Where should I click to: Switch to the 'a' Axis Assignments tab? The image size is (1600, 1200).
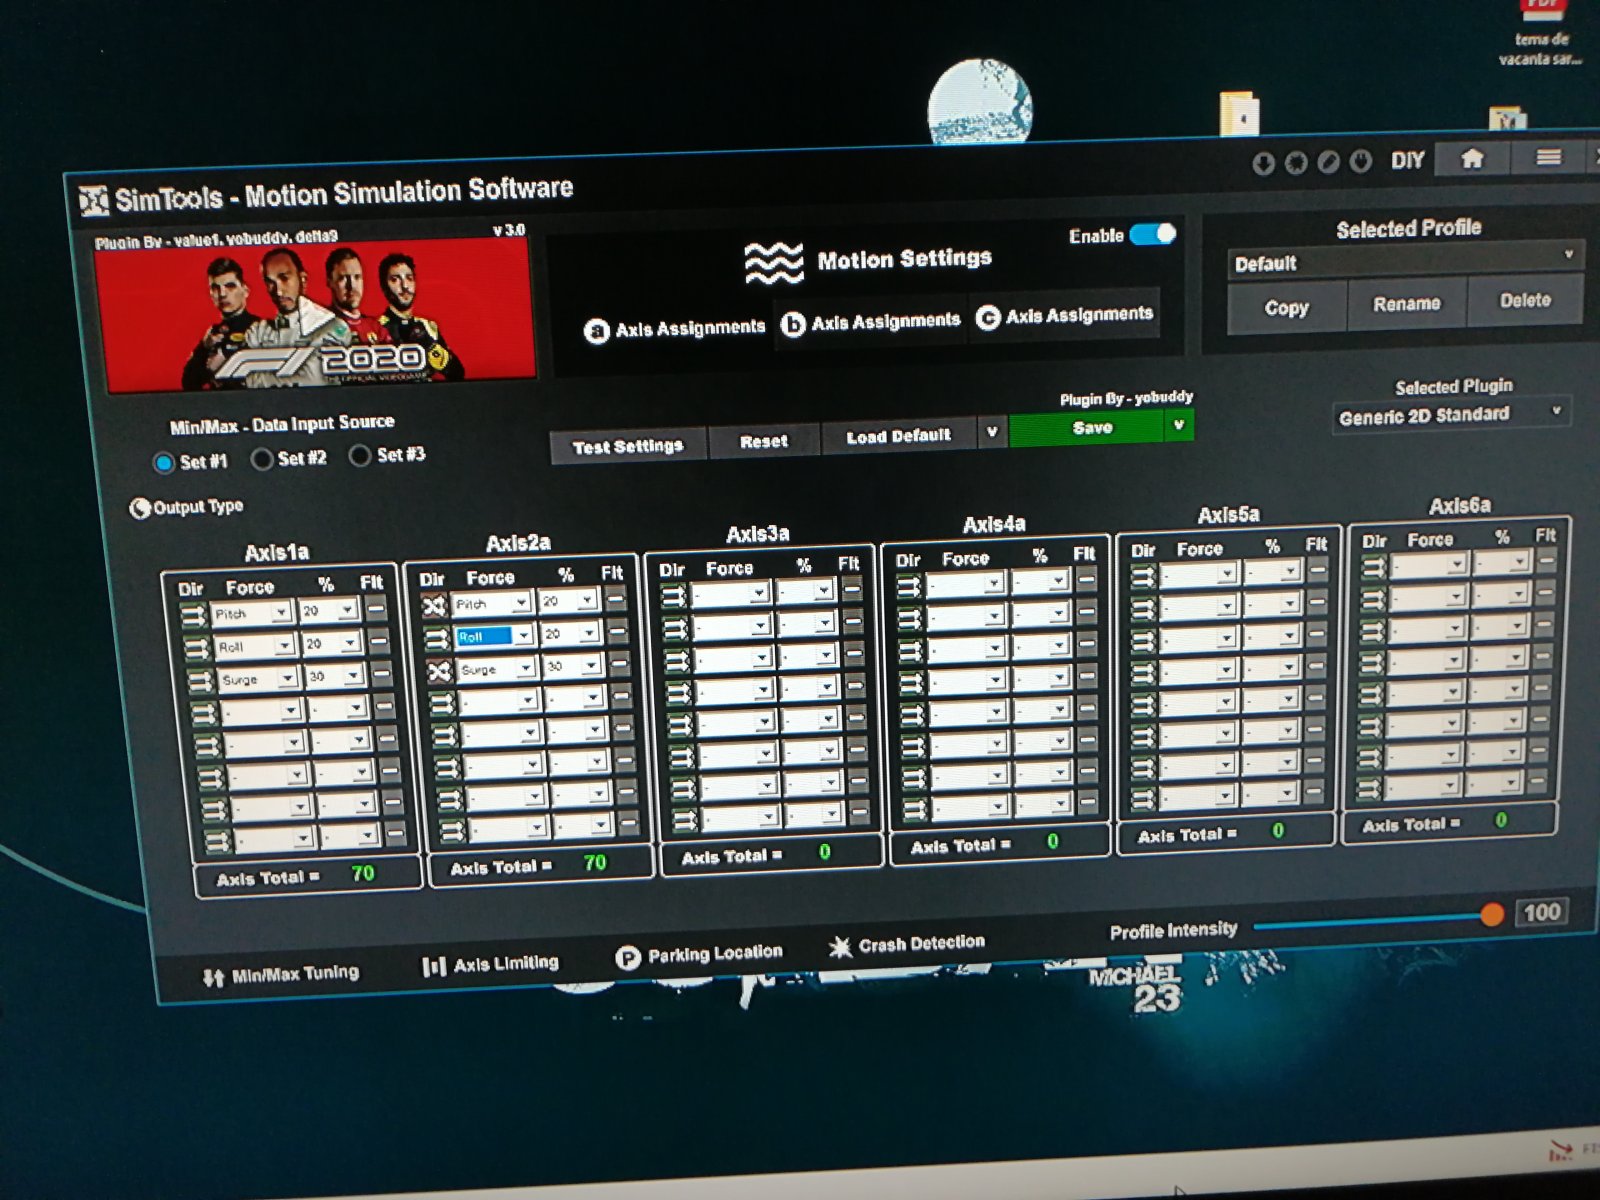(x=674, y=329)
